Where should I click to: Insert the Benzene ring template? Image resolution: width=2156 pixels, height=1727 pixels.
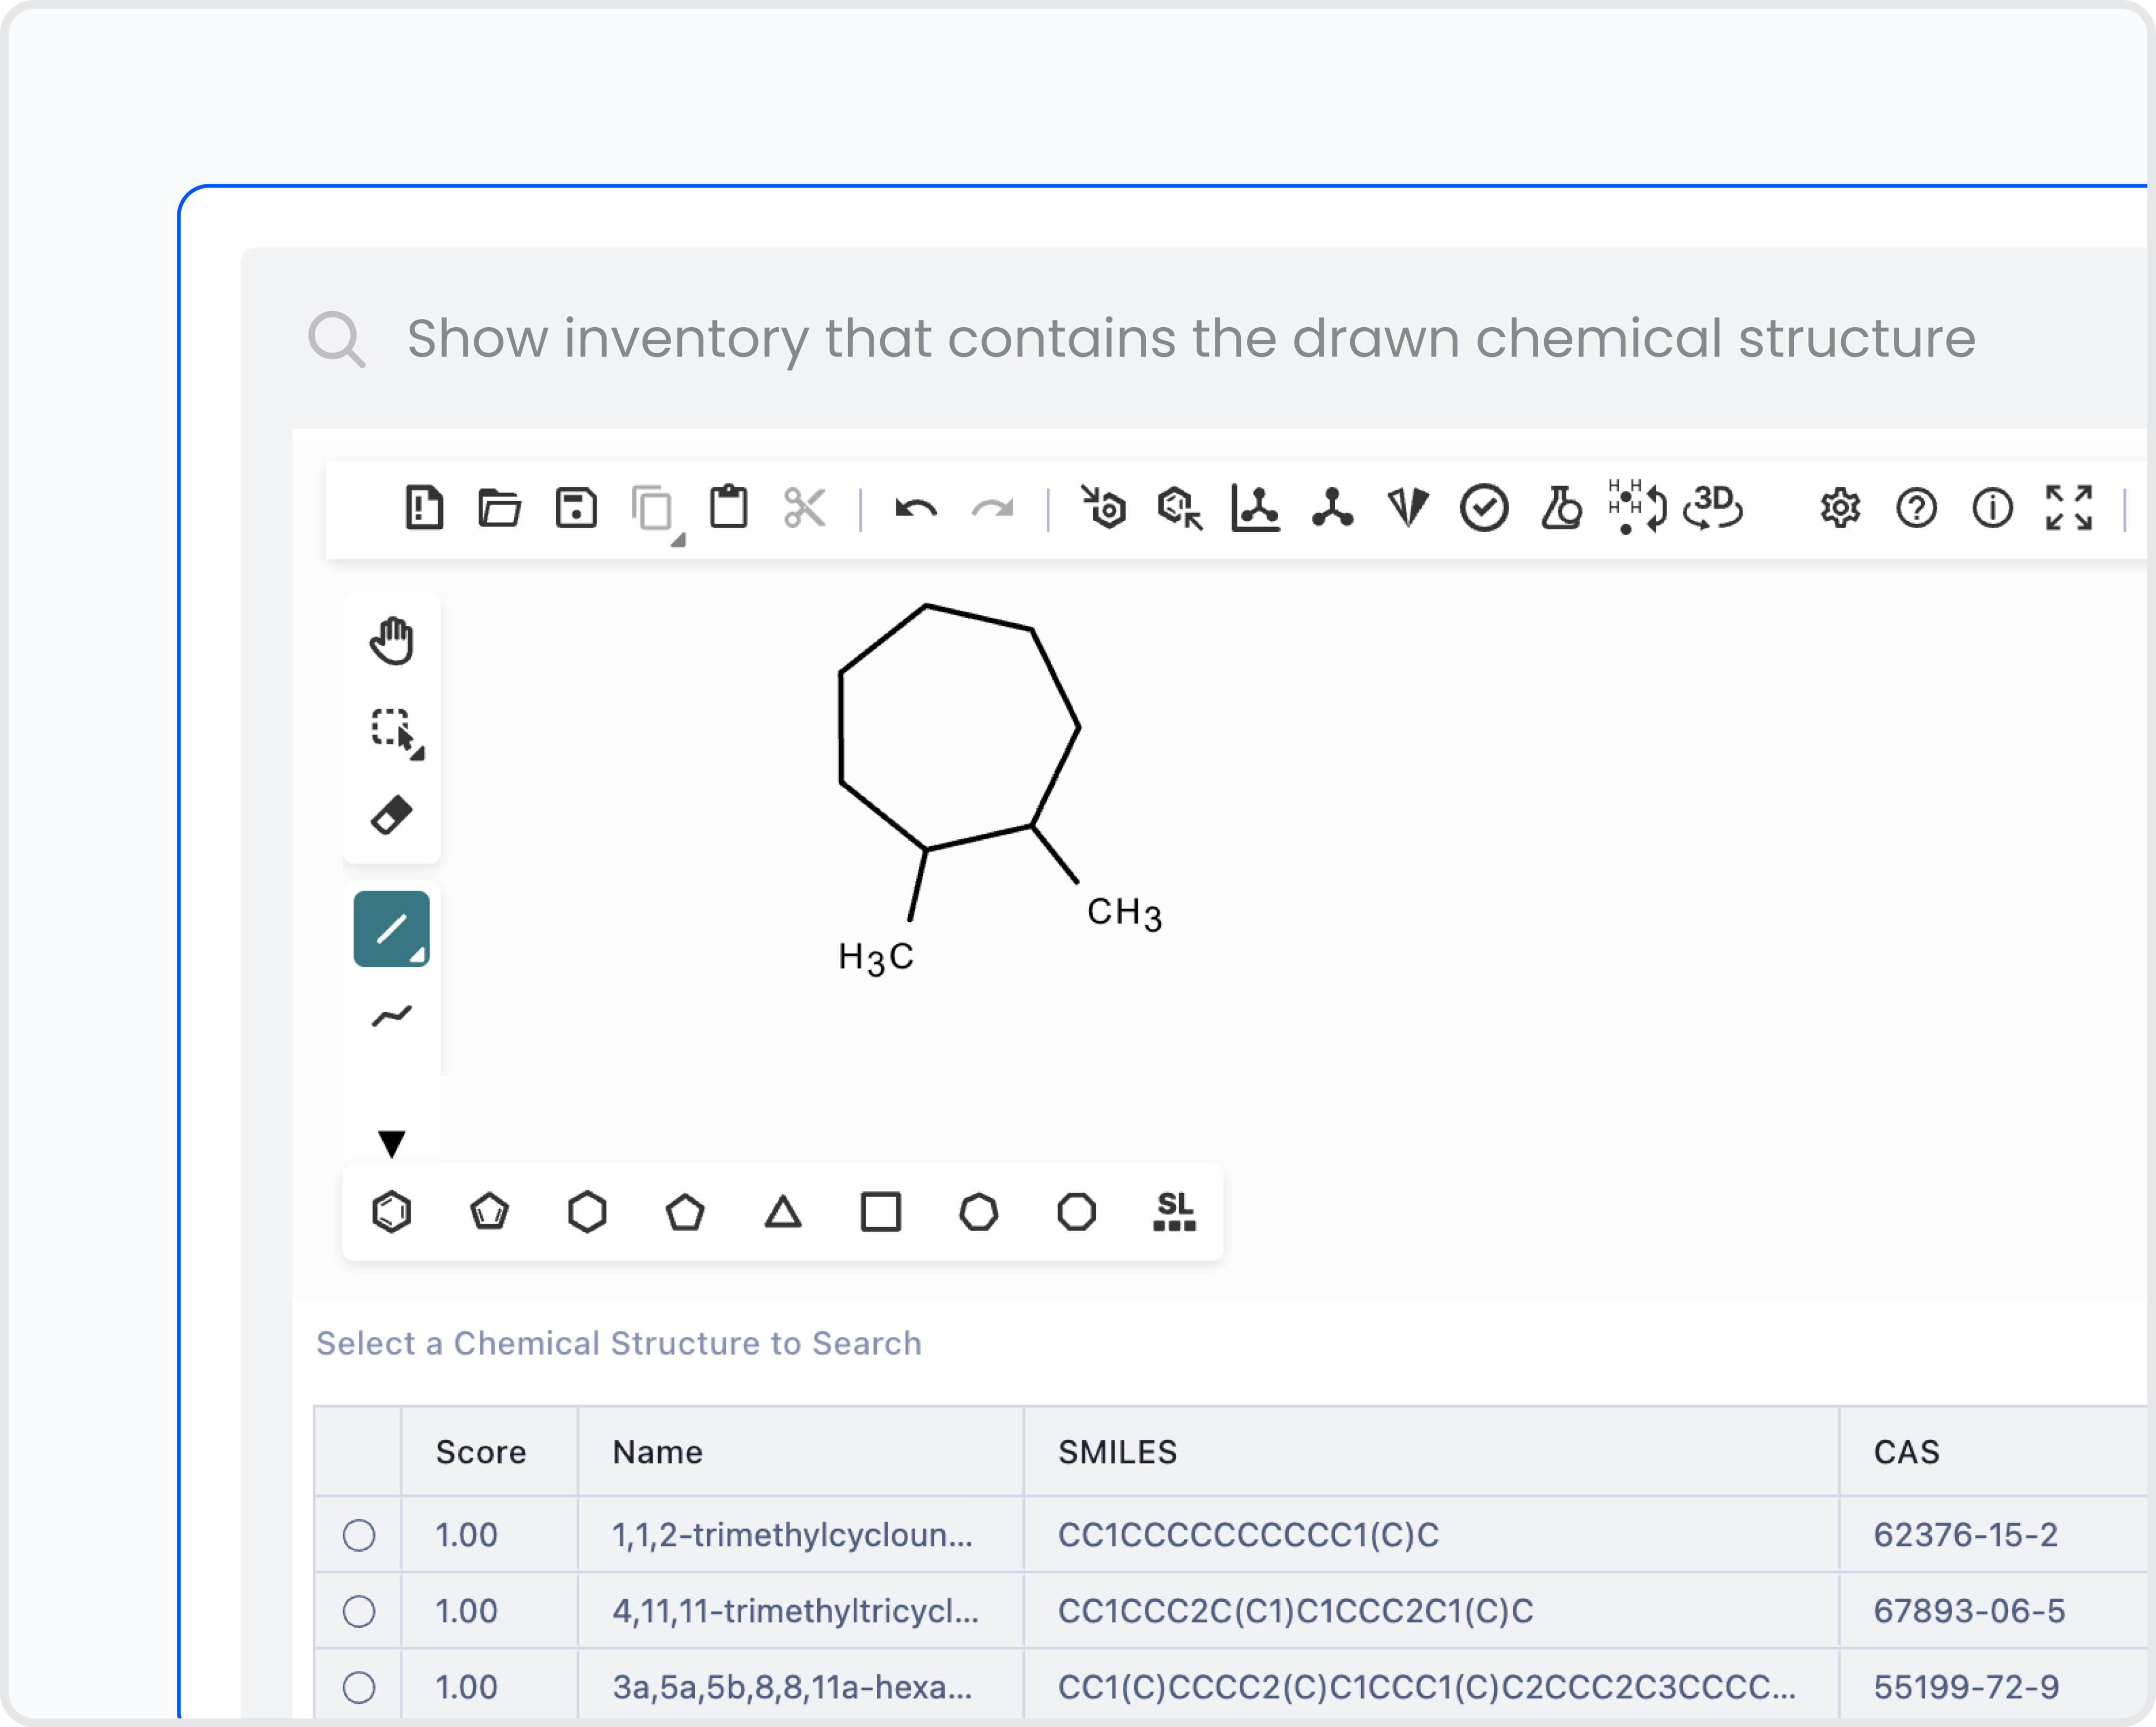[391, 1212]
